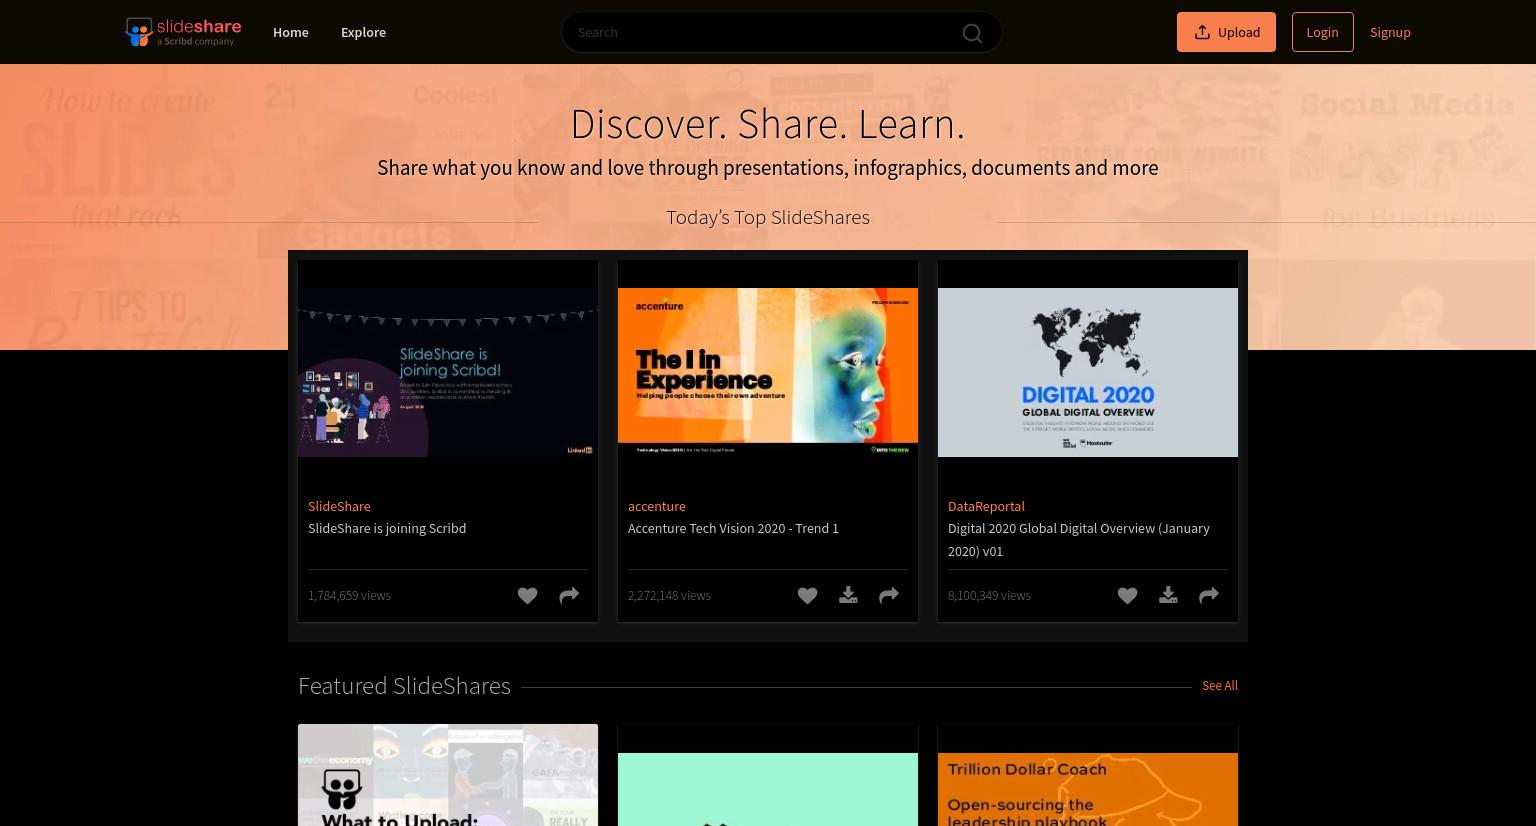Open the mint green featured thumbnail
Screen dimensions: 1536x826
[x=768, y=789]
